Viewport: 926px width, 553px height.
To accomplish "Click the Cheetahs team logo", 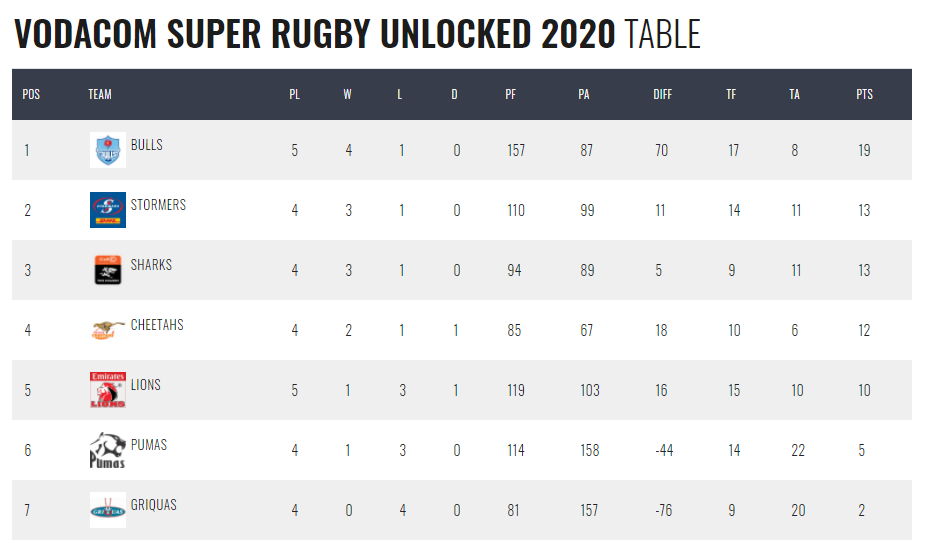I will [x=107, y=329].
